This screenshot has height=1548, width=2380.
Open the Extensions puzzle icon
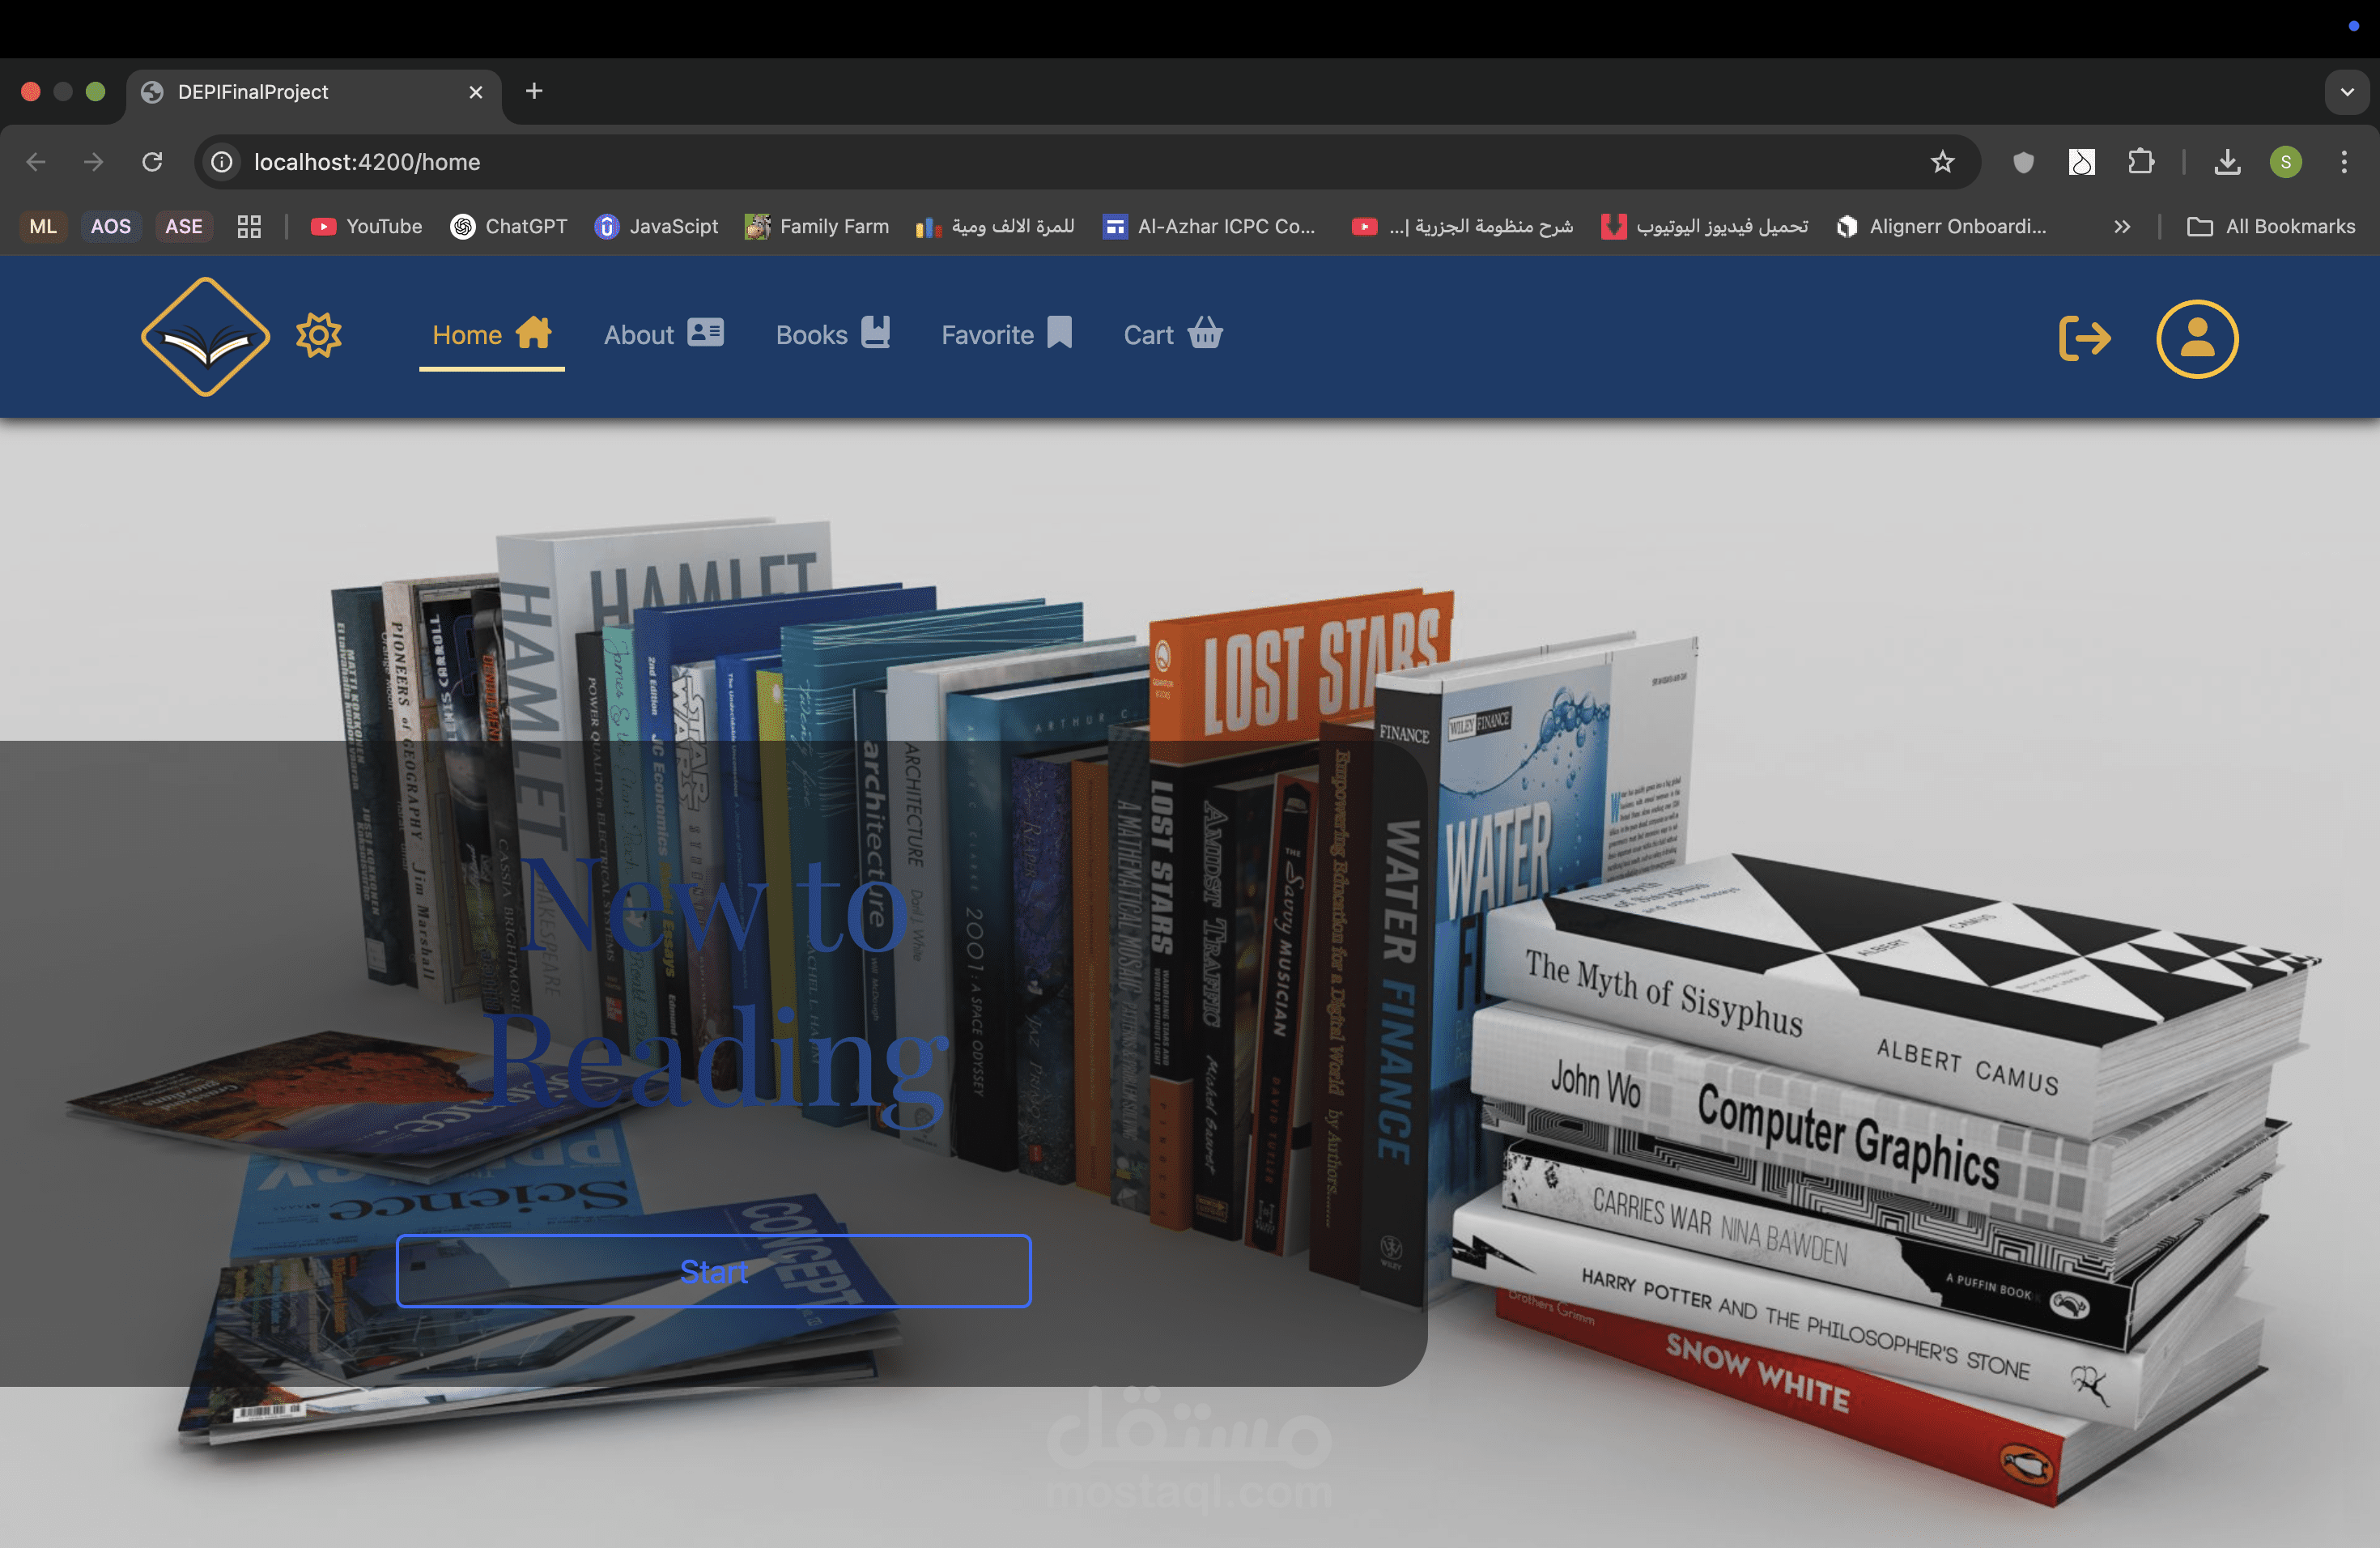point(2141,162)
